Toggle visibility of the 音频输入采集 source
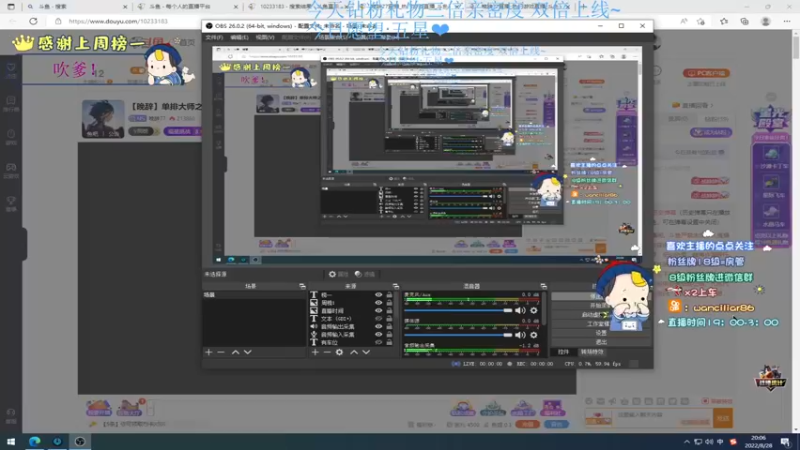800x450 pixels. click(x=378, y=334)
